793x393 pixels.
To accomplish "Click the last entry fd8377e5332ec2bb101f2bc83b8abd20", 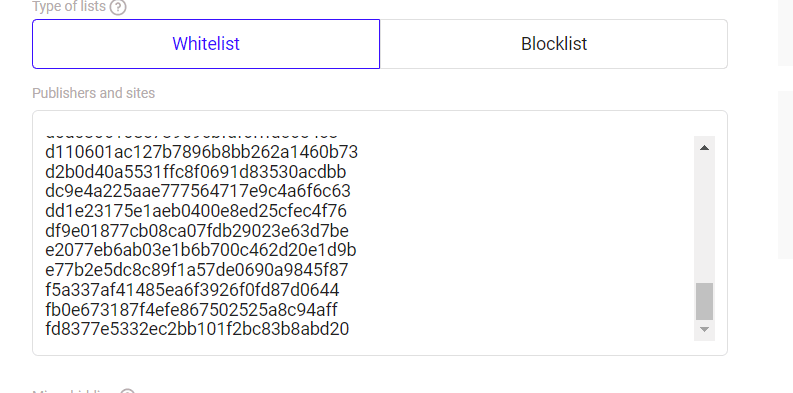I will click(x=197, y=329).
